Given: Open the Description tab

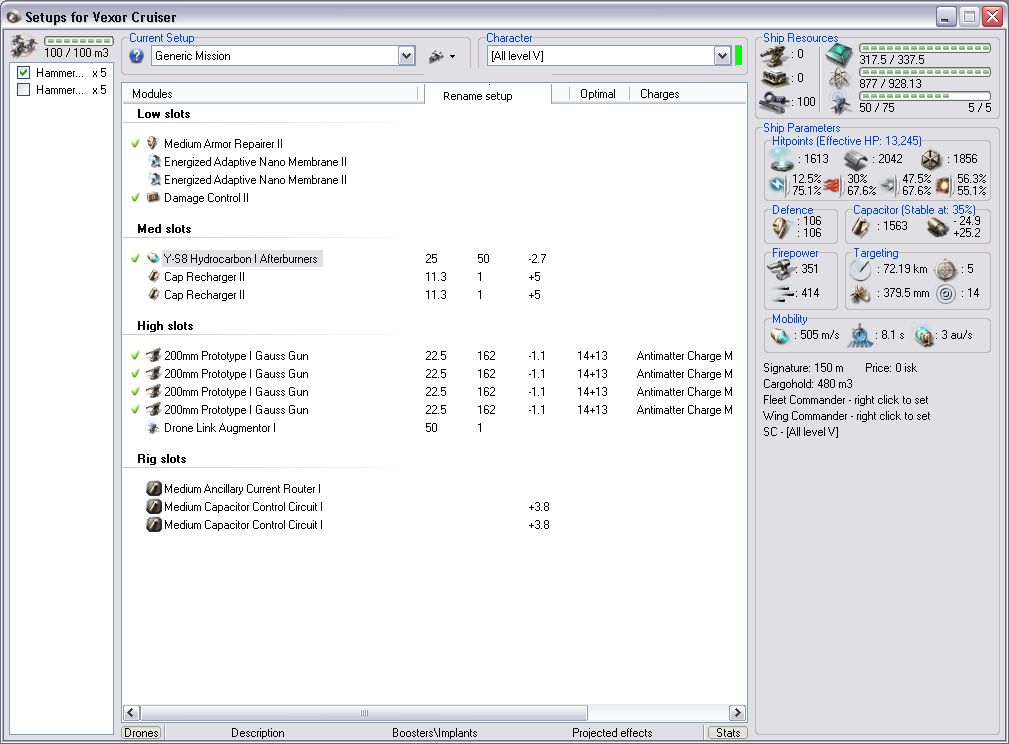Looking at the screenshot, I should 257,732.
